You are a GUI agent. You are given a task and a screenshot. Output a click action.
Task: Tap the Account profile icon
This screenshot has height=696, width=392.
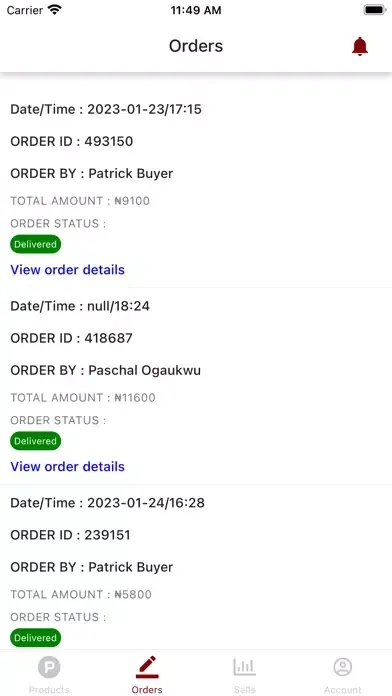(x=343, y=667)
